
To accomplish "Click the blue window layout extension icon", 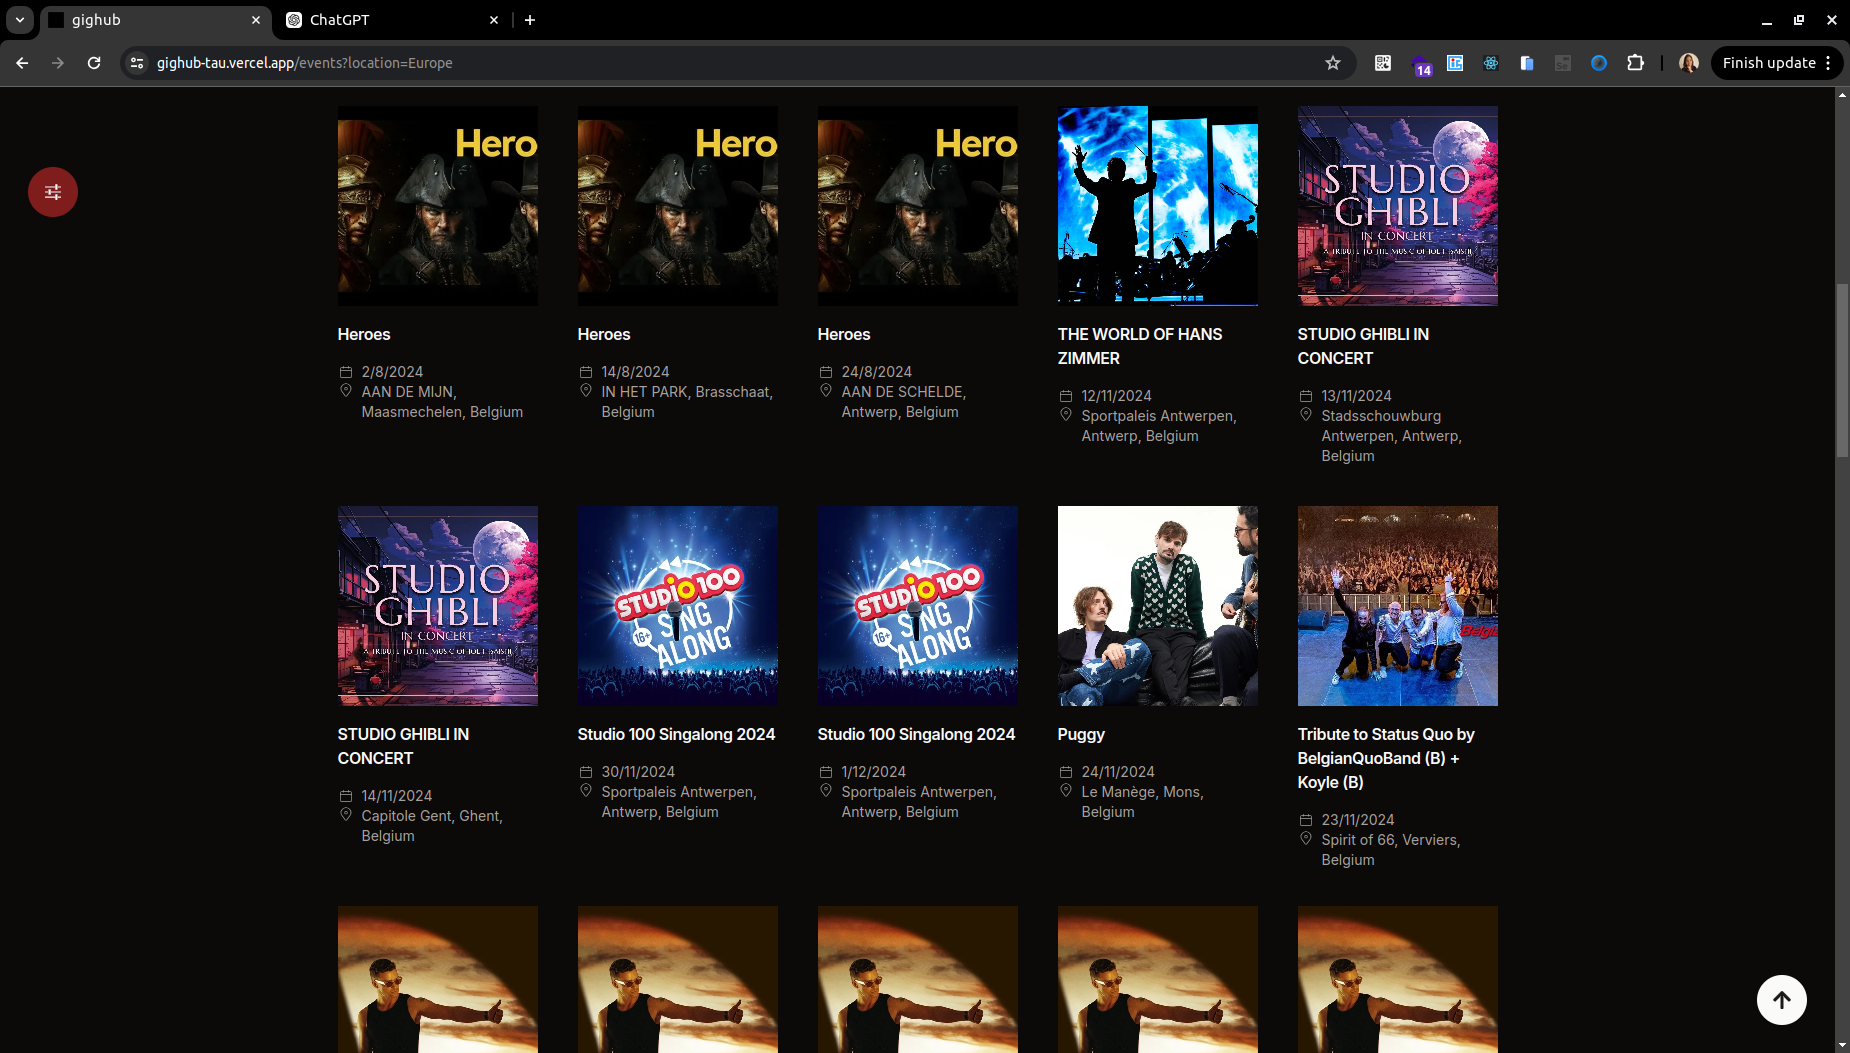I will [x=1455, y=63].
